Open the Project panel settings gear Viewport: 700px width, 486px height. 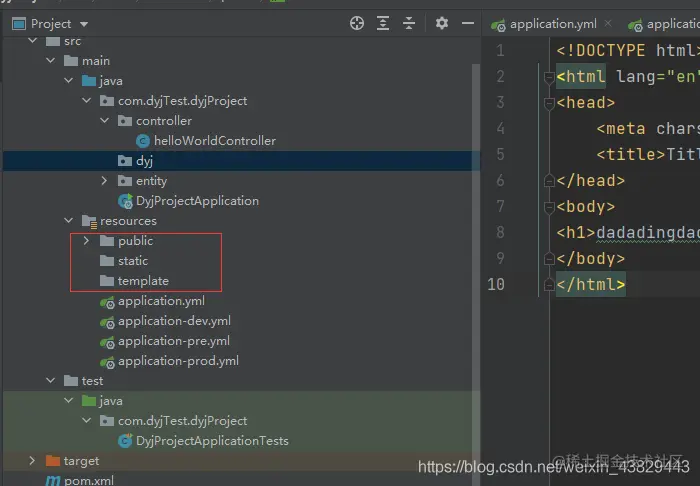tap(442, 23)
